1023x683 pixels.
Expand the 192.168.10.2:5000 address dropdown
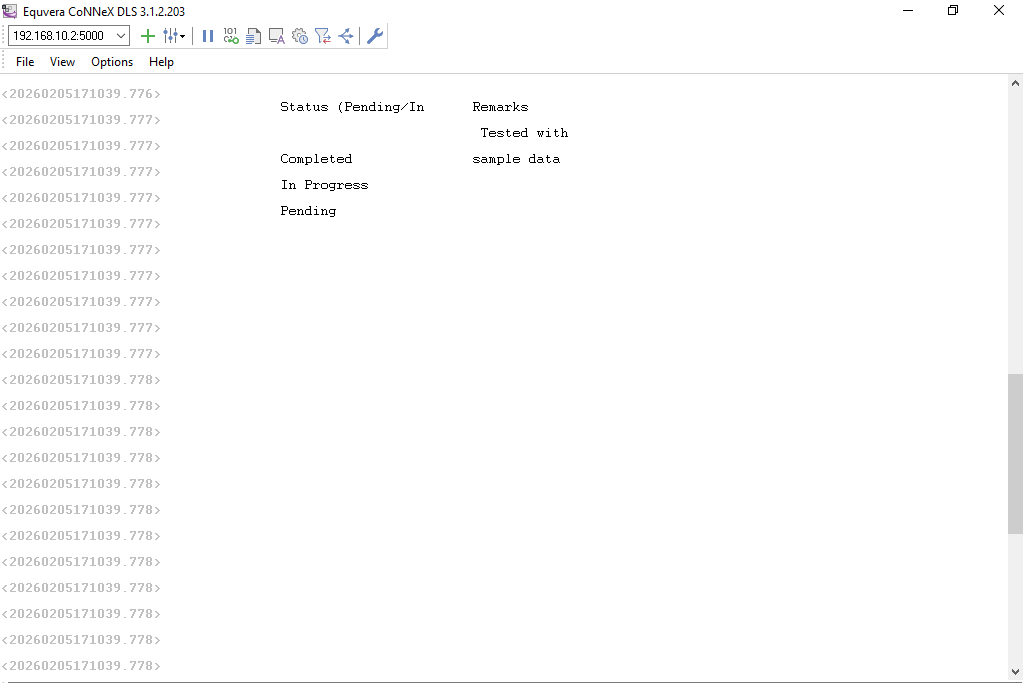click(x=121, y=36)
